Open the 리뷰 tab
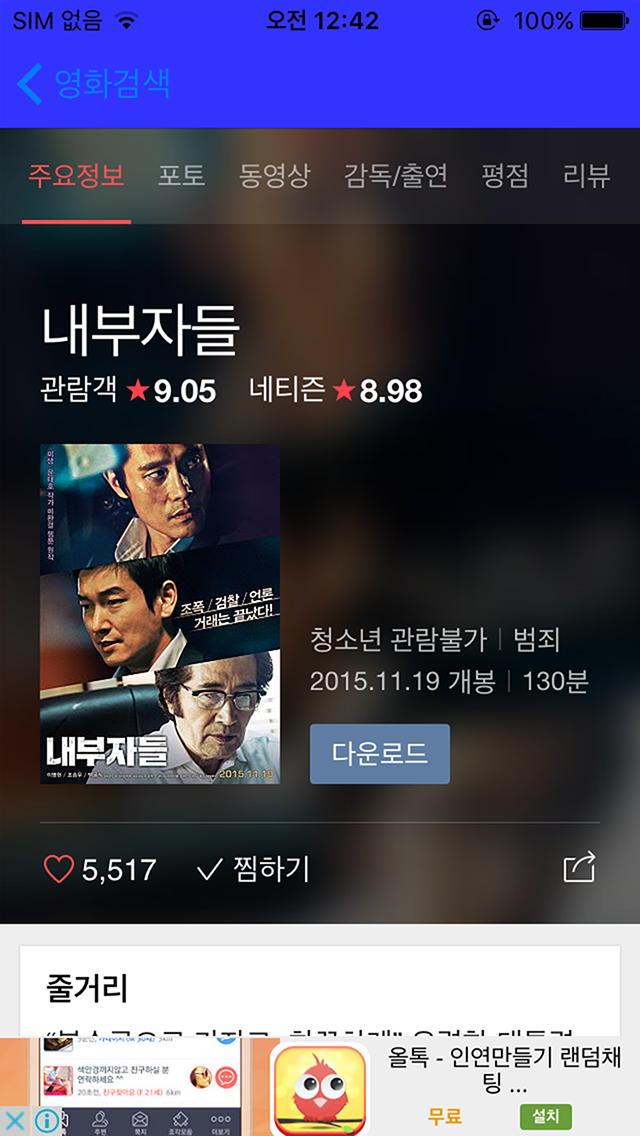The image size is (640, 1136). (587, 176)
